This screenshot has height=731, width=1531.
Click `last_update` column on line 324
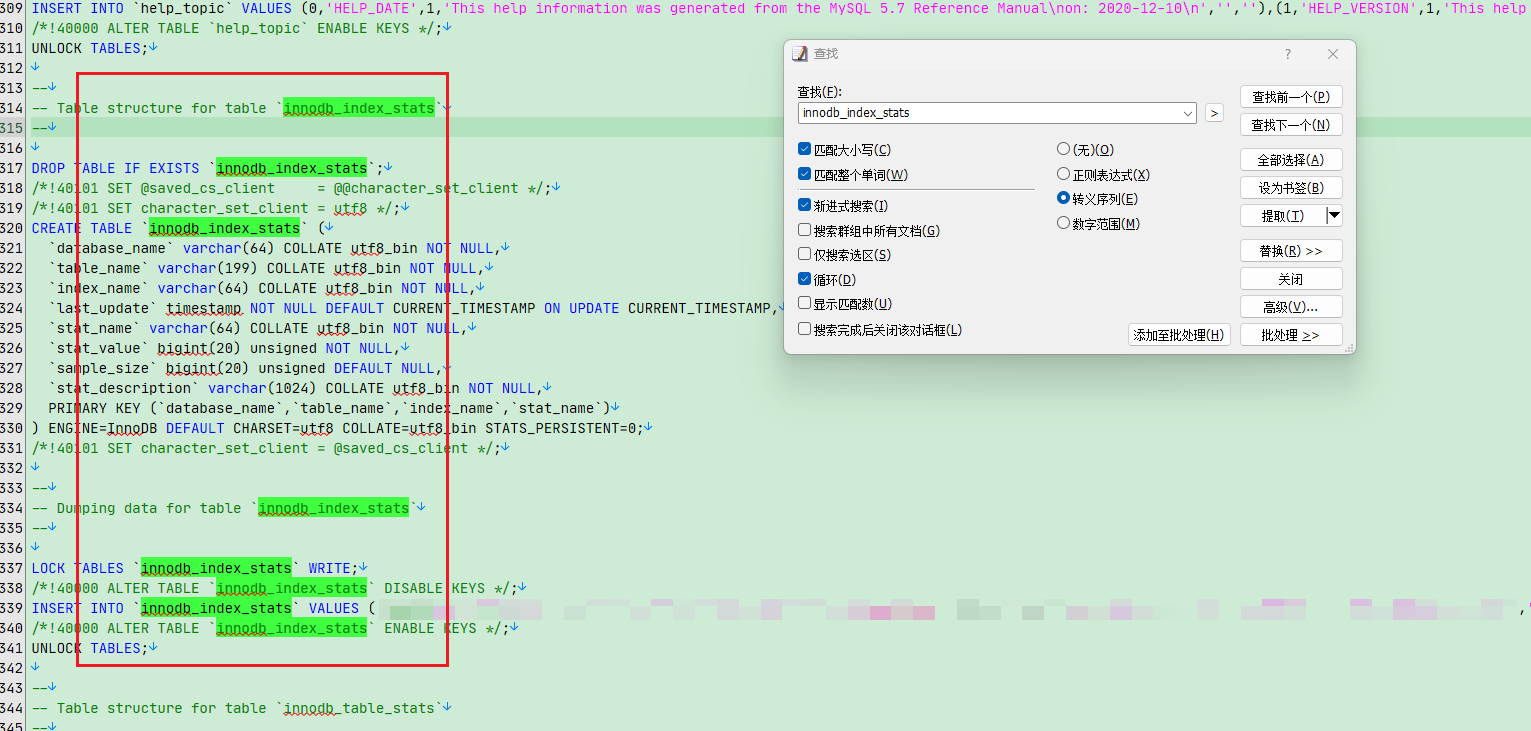coord(103,308)
